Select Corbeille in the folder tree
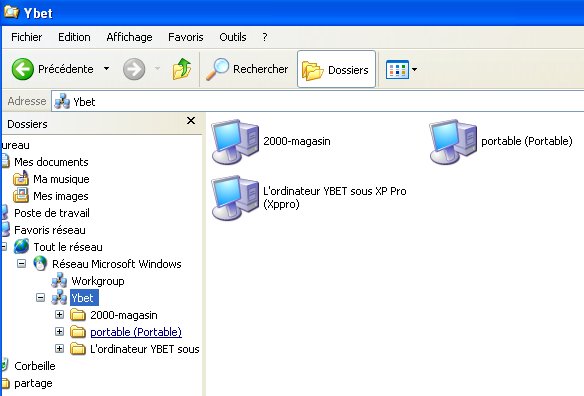 pyautogui.click(x=35, y=366)
